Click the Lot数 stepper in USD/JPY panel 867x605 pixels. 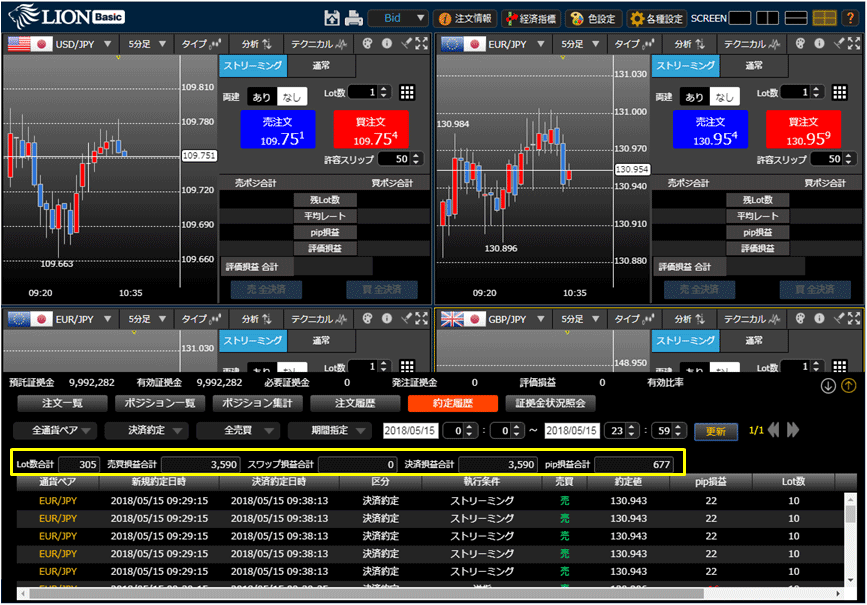(x=385, y=92)
